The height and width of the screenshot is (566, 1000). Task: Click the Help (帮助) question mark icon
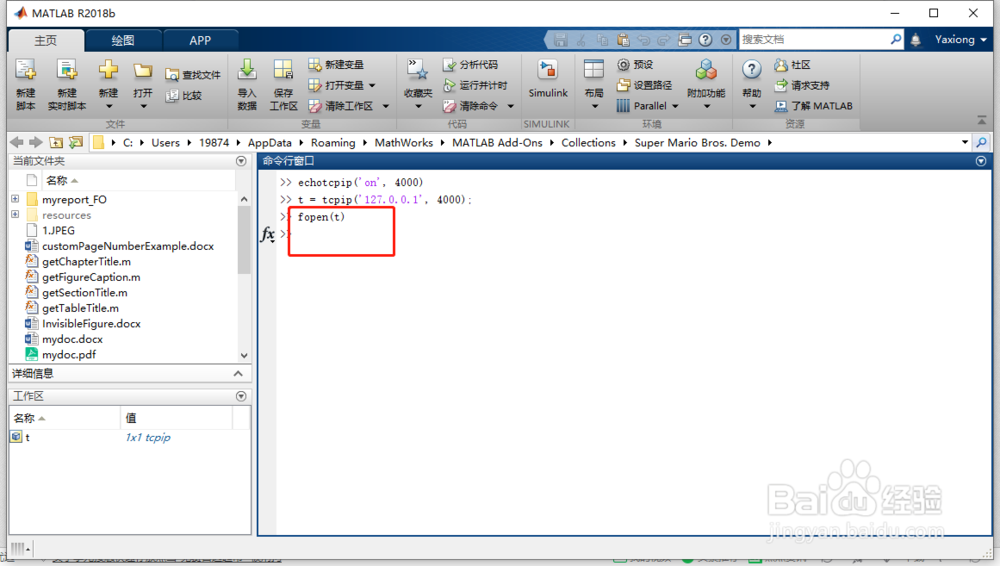752,69
